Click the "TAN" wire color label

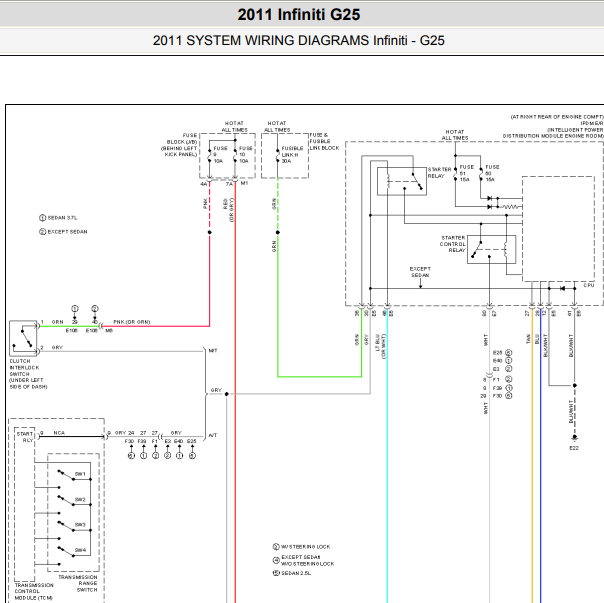528,339
